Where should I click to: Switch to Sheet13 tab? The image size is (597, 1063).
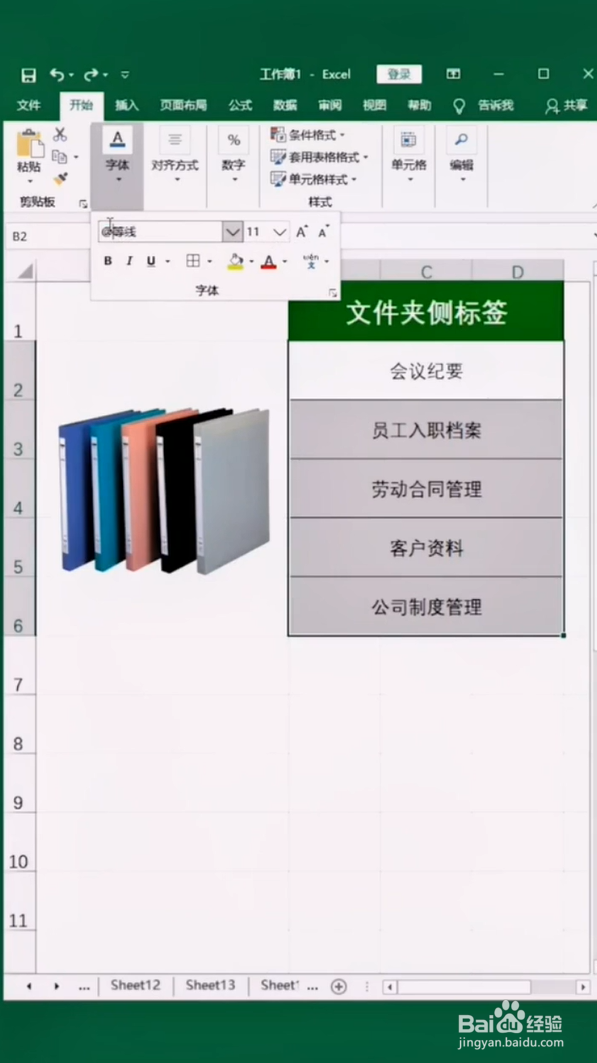[211, 985]
